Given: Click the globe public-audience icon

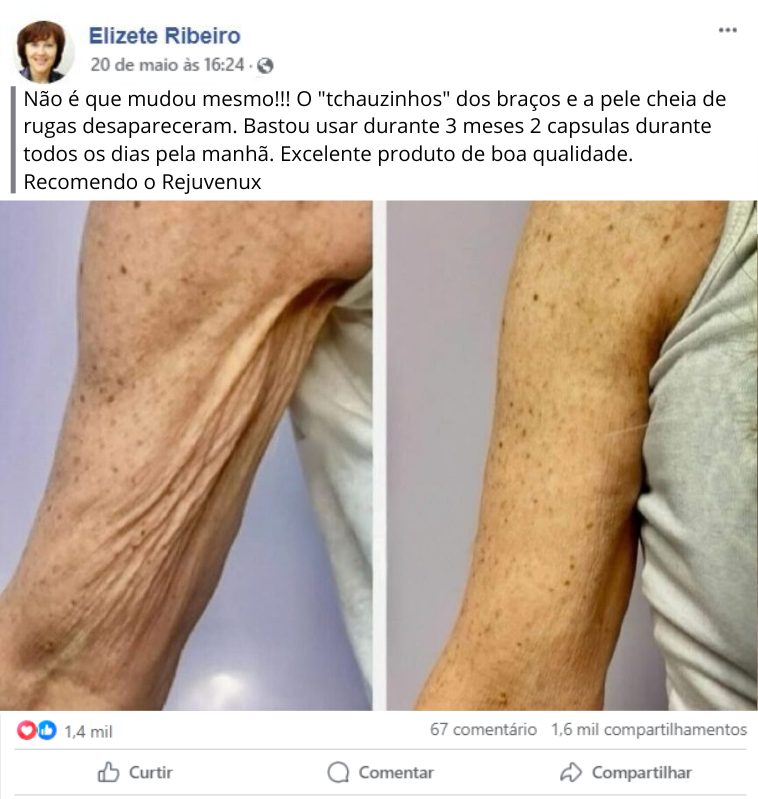Looking at the screenshot, I should pyautogui.click(x=265, y=66).
